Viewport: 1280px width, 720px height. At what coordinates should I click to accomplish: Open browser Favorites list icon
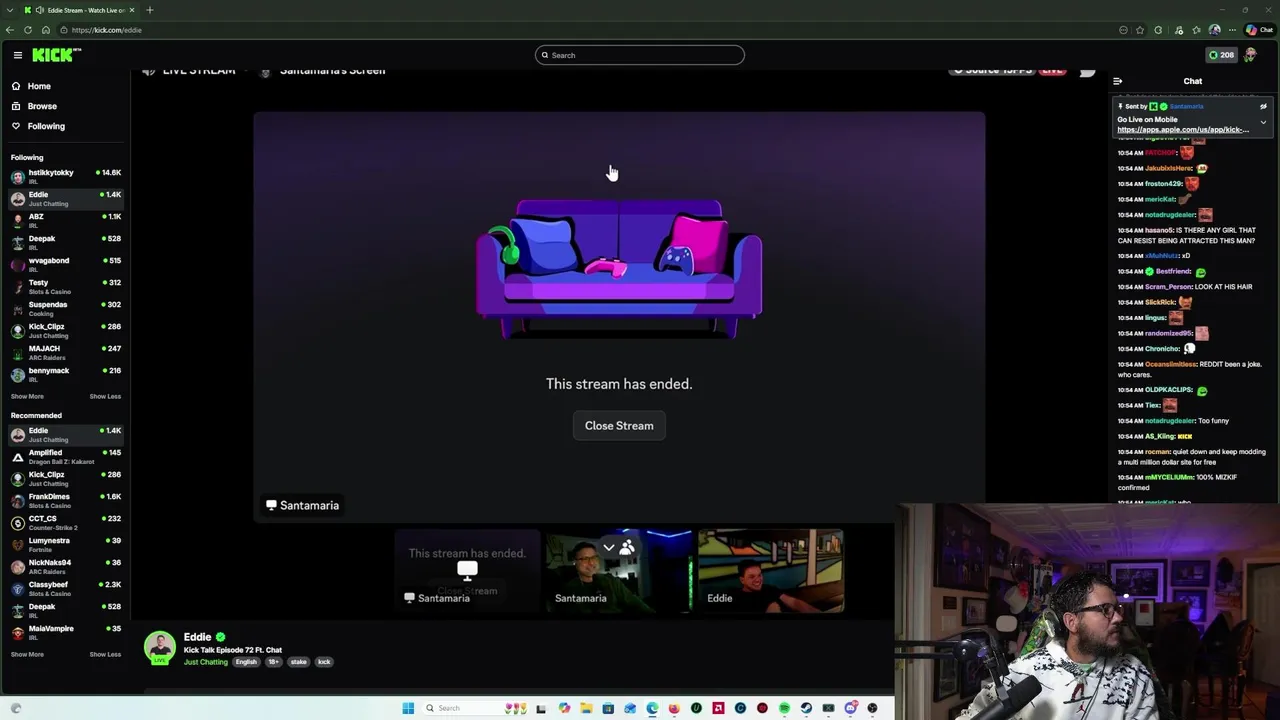1196,30
